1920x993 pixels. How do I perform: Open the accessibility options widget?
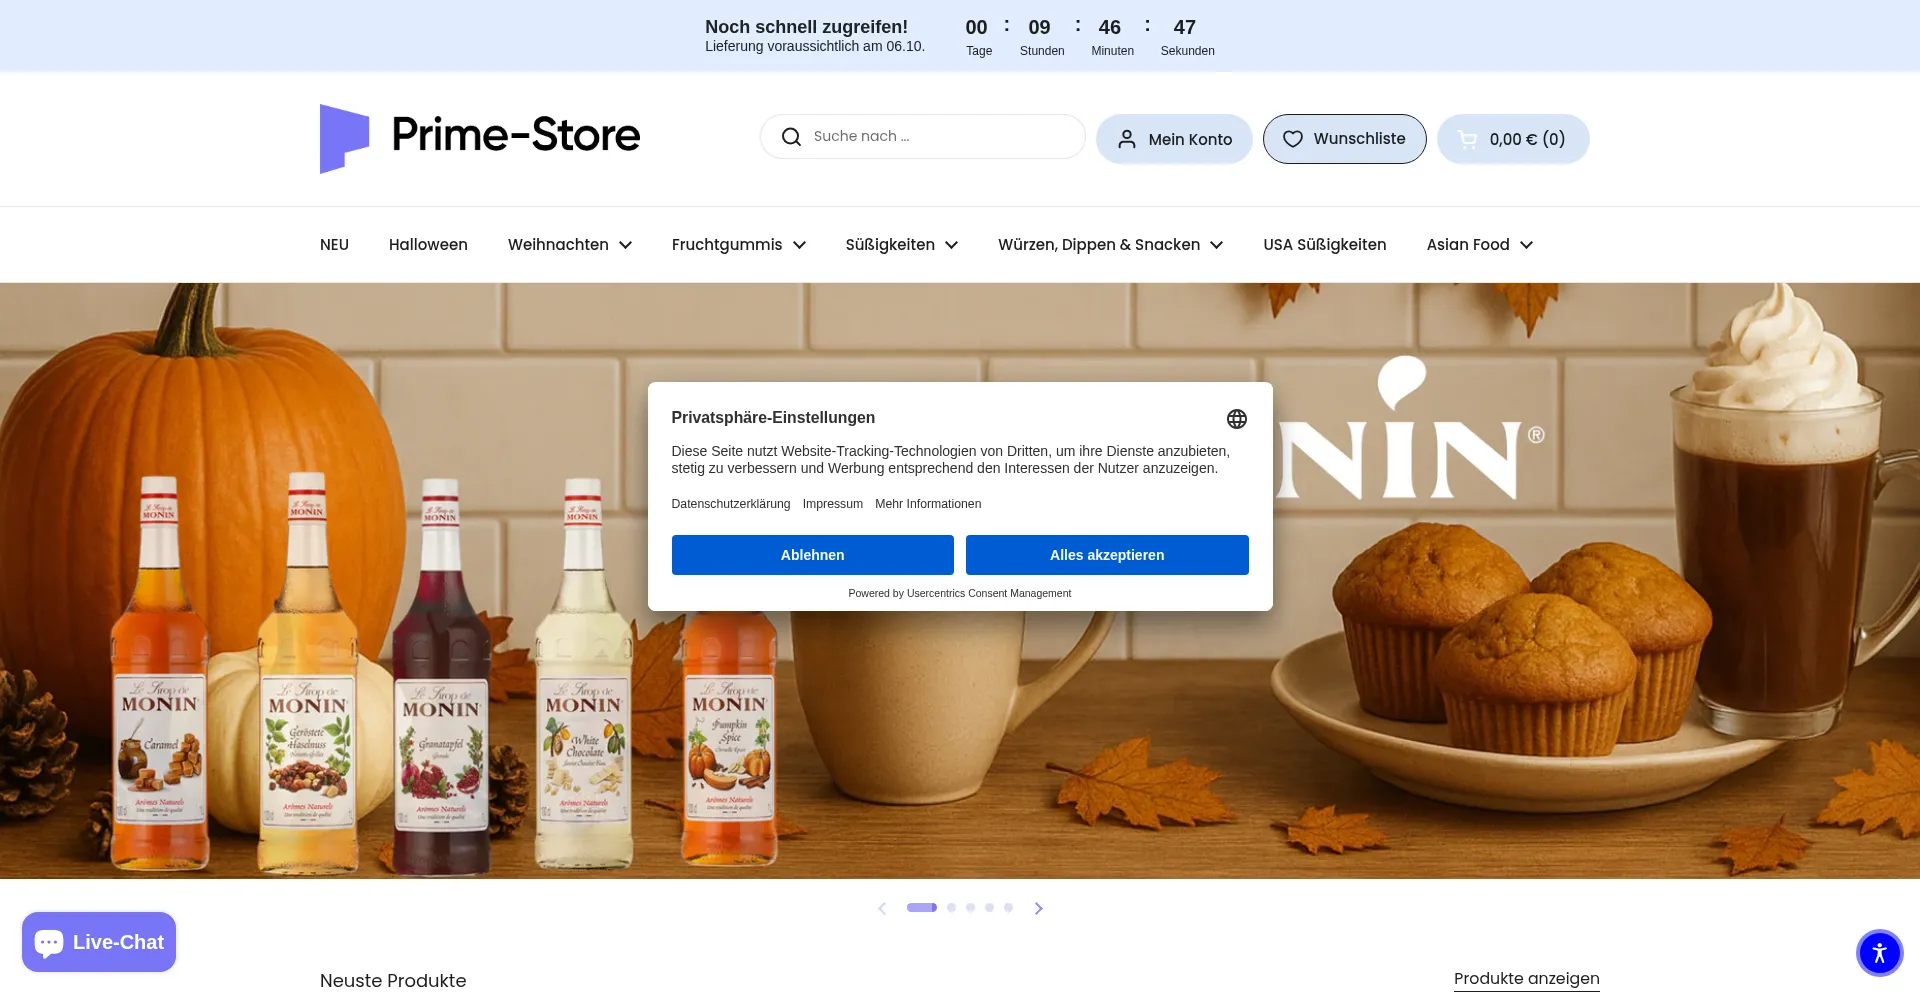(1880, 952)
